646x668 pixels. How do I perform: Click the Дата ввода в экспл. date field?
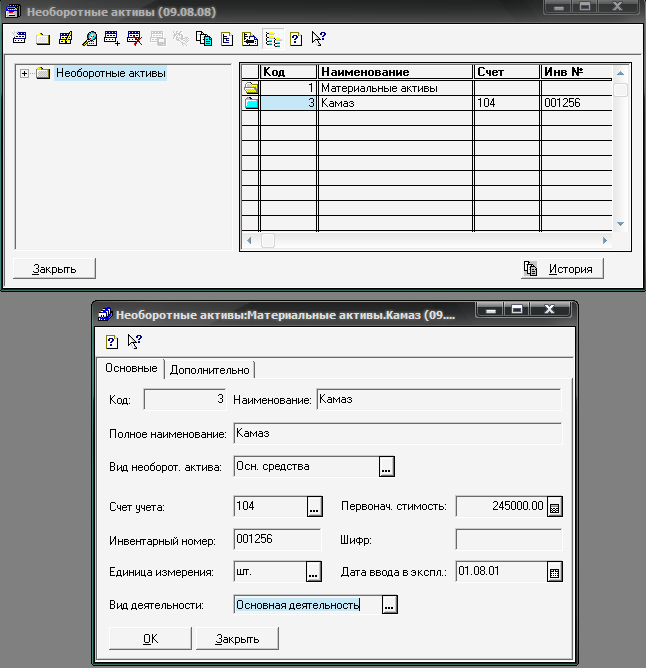coord(501,572)
